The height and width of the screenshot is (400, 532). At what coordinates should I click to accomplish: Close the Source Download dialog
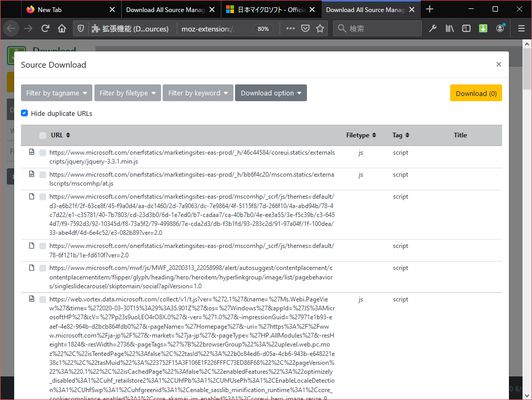498,64
